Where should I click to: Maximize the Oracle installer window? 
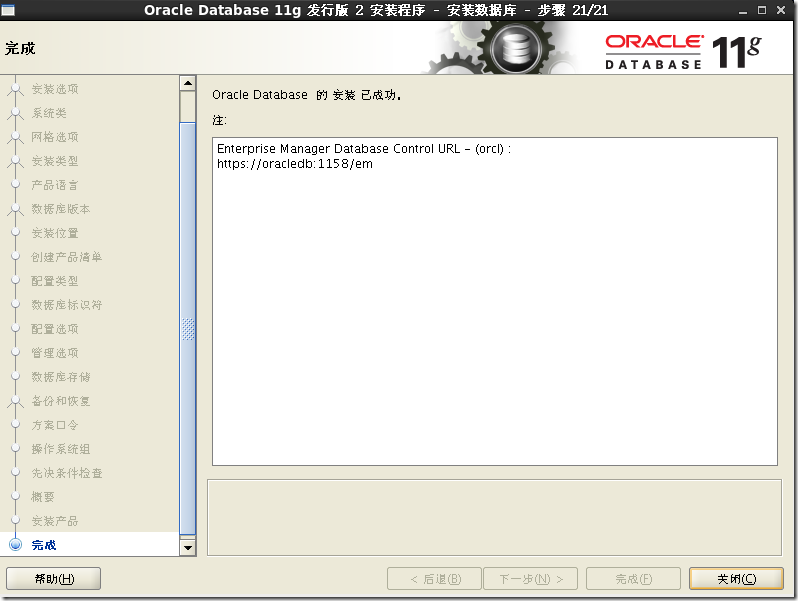[762, 10]
